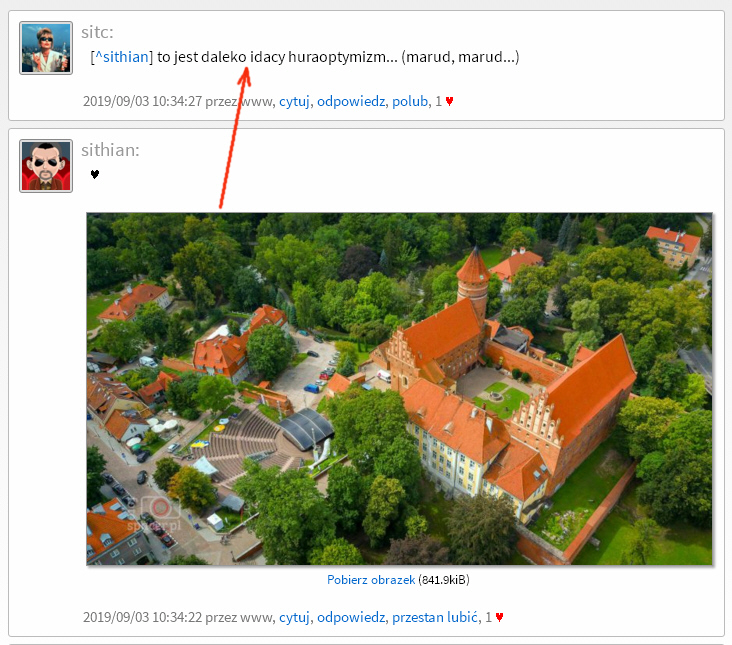Click the text "to jest daleko idacy huraoptymizm..."
The image size is (732, 645).
(277, 57)
